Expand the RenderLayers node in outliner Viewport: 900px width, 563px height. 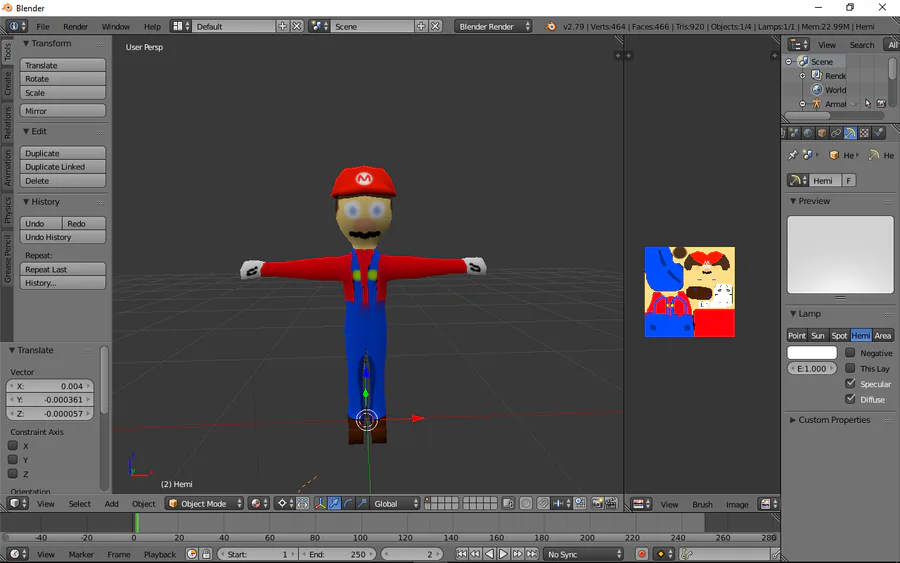(802, 76)
